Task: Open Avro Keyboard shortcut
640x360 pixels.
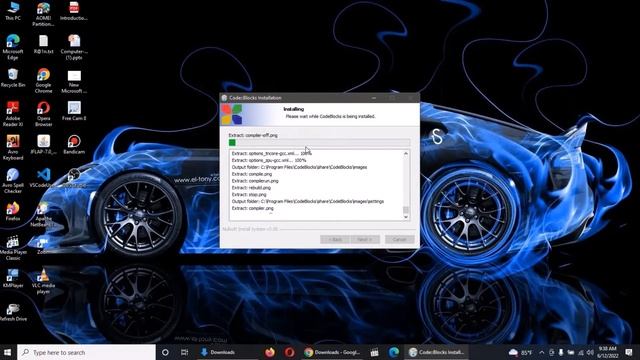Action: pos(13,147)
